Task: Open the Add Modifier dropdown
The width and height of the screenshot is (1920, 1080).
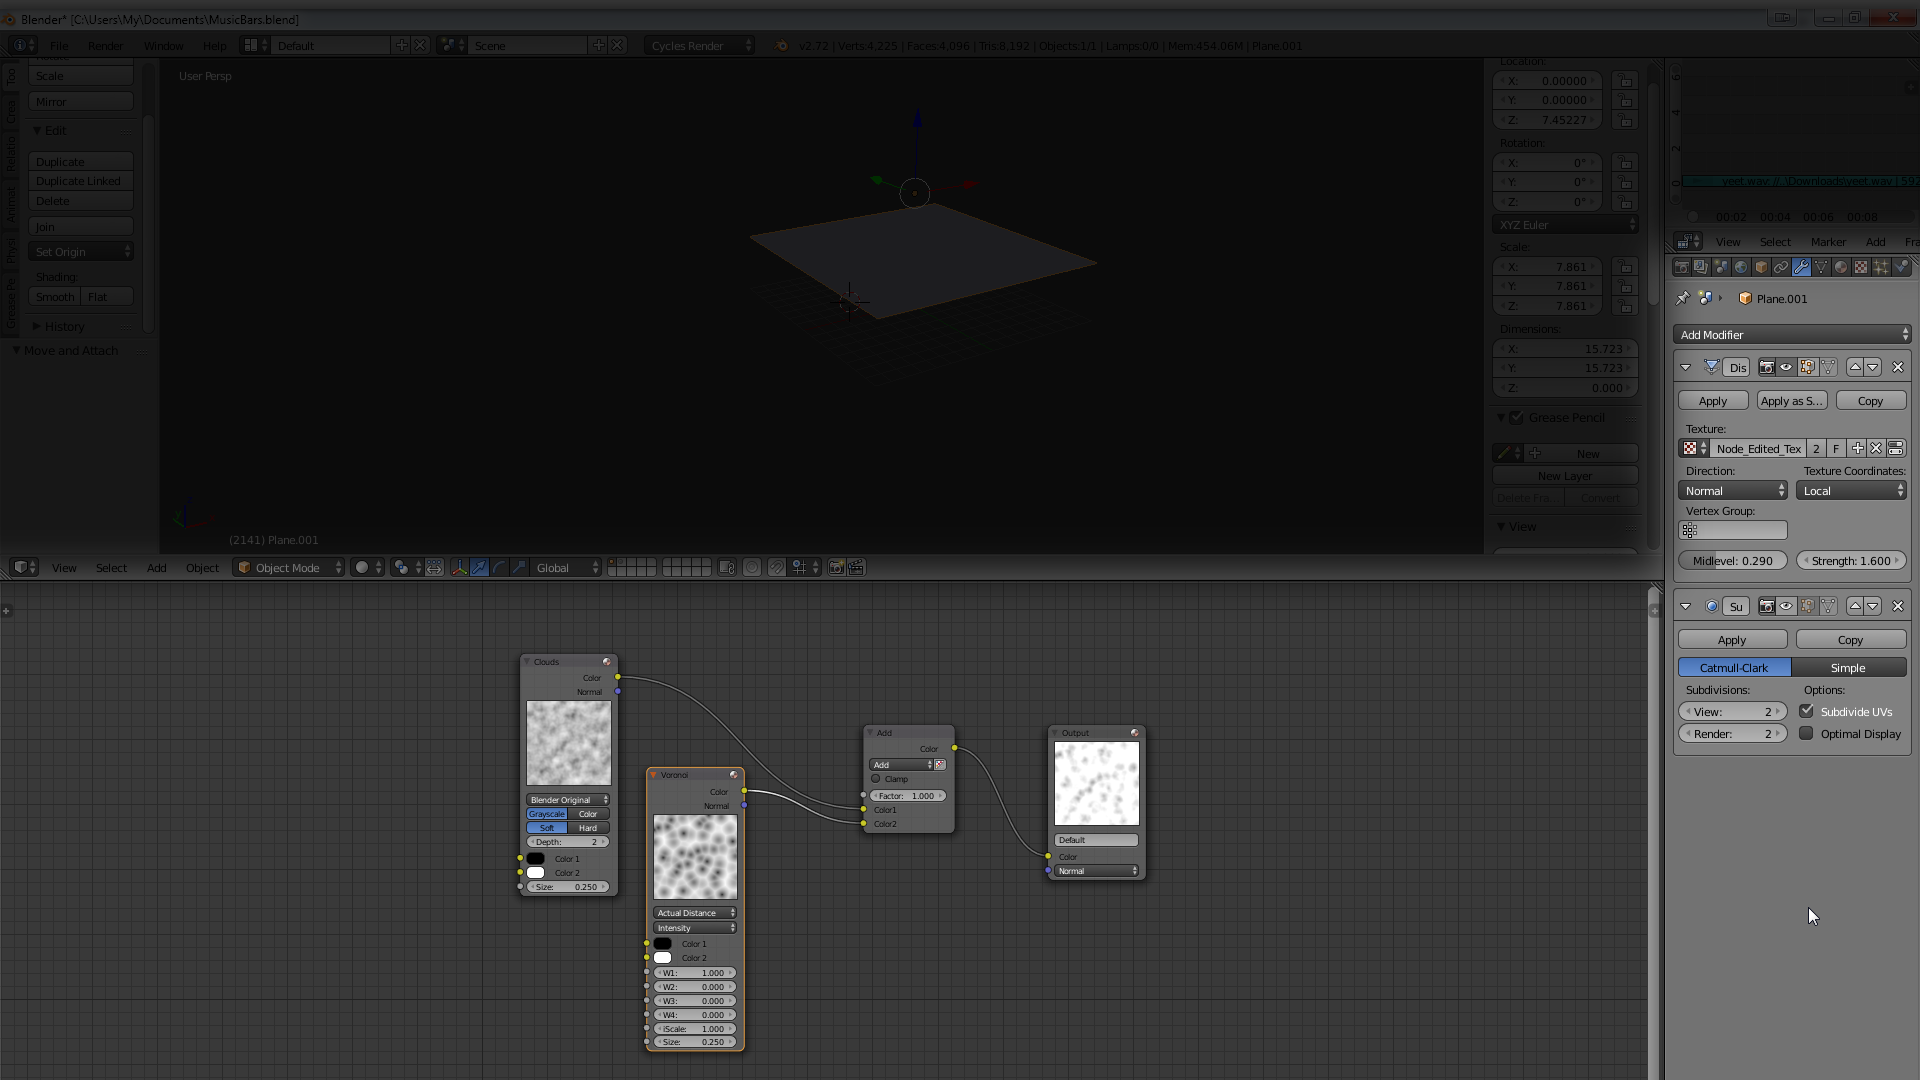Action: pyautogui.click(x=1793, y=334)
